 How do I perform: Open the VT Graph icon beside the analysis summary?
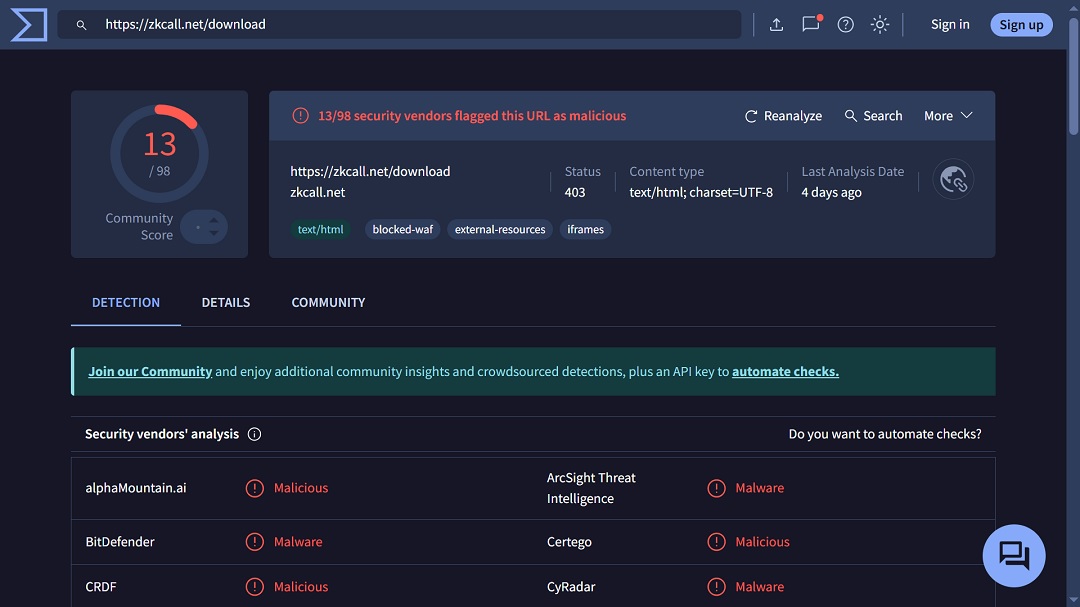tap(953, 179)
